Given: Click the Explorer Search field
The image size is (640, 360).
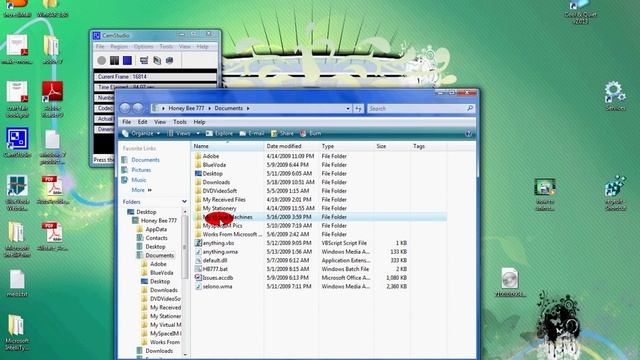Looking at the screenshot, I should (420, 108).
